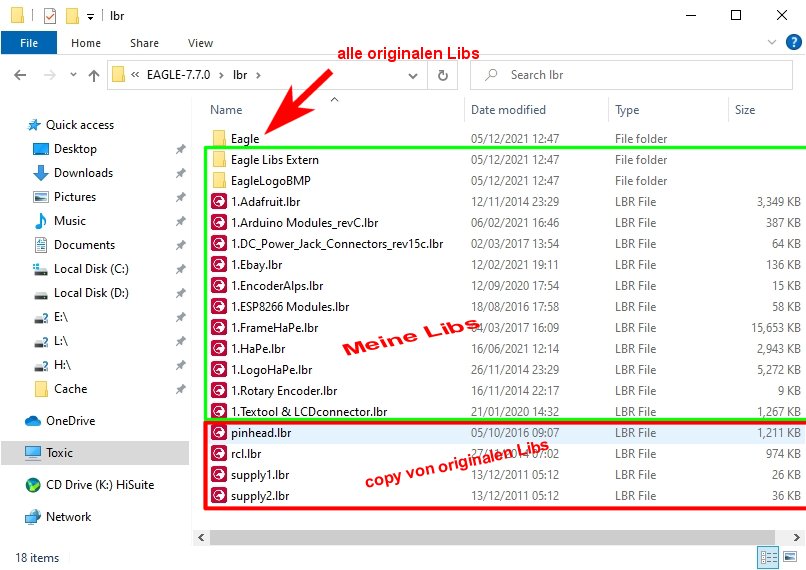Screen dimensions: 806x570
Task: Unpin Documents using its pin icon
Action: [x=180, y=245]
